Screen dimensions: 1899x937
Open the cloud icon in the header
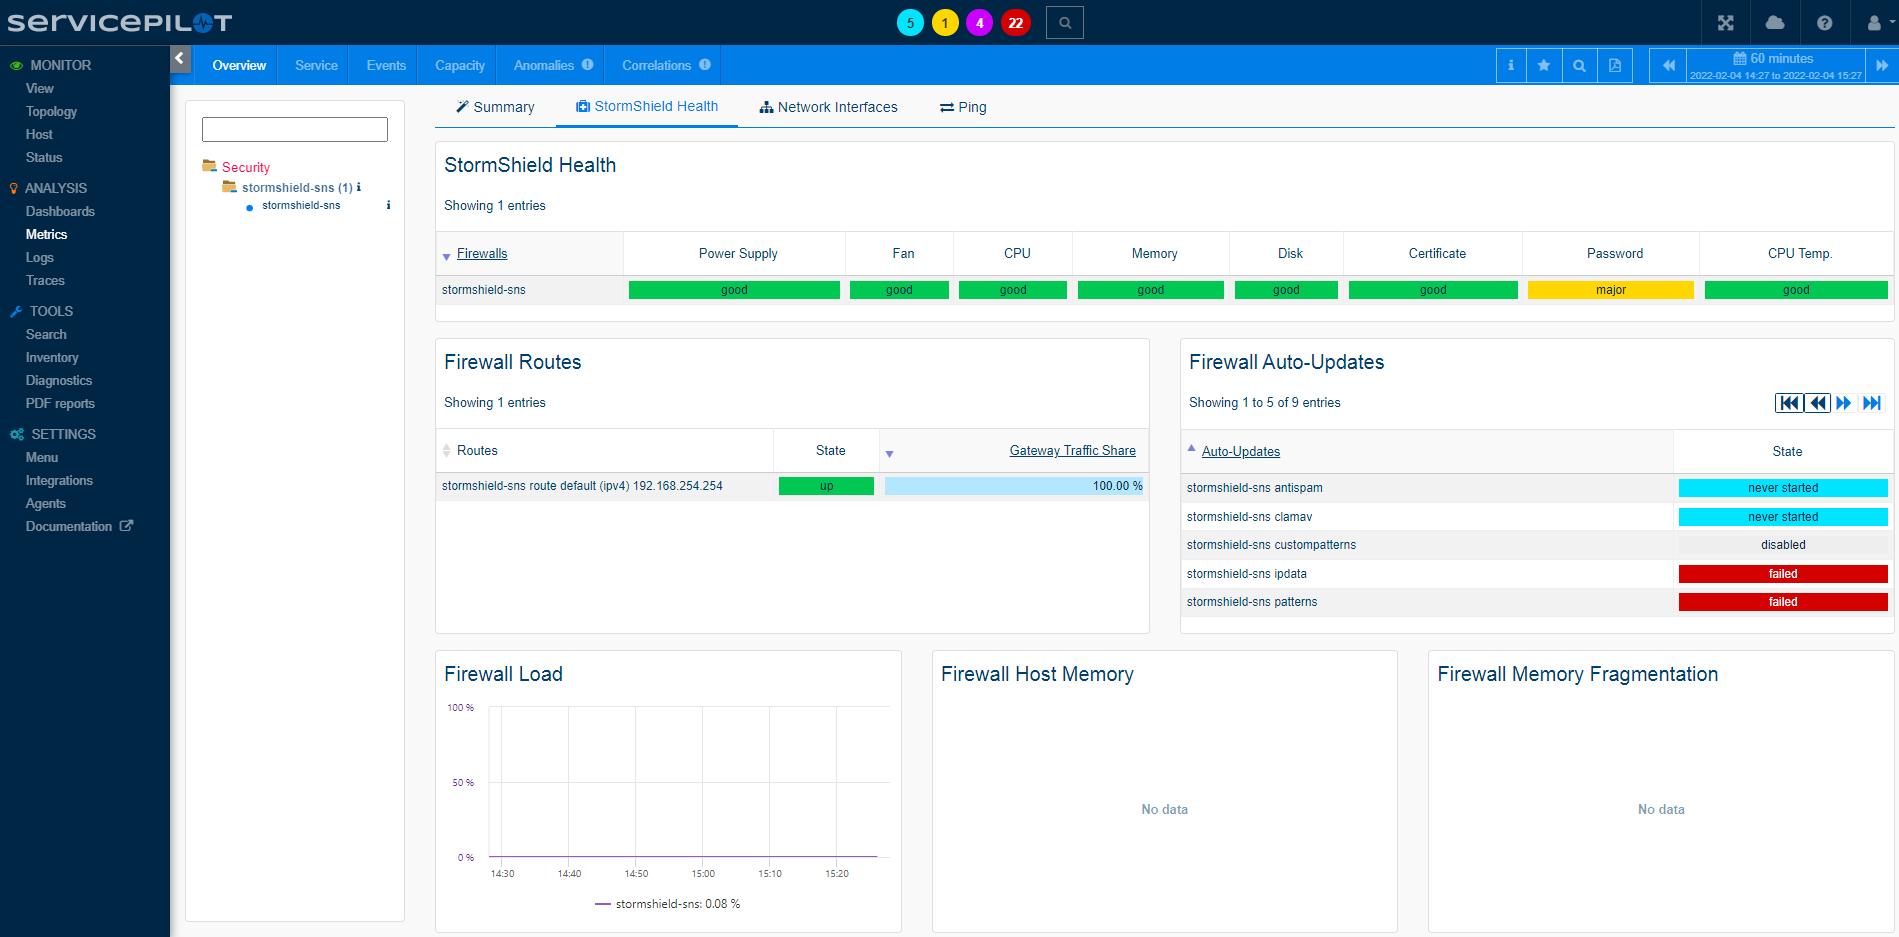point(1775,23)
